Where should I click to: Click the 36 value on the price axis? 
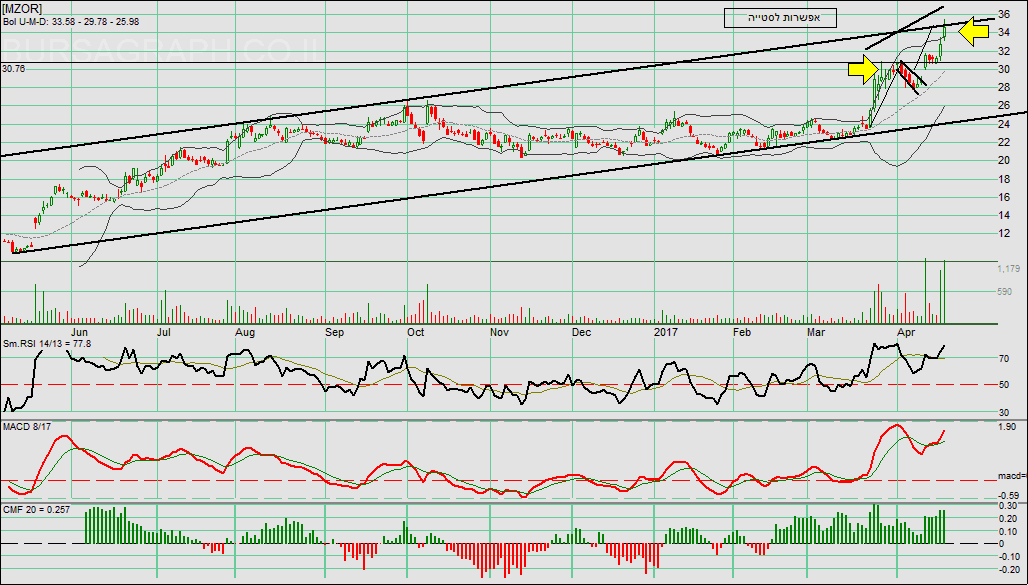click(x=1007, y=14)
